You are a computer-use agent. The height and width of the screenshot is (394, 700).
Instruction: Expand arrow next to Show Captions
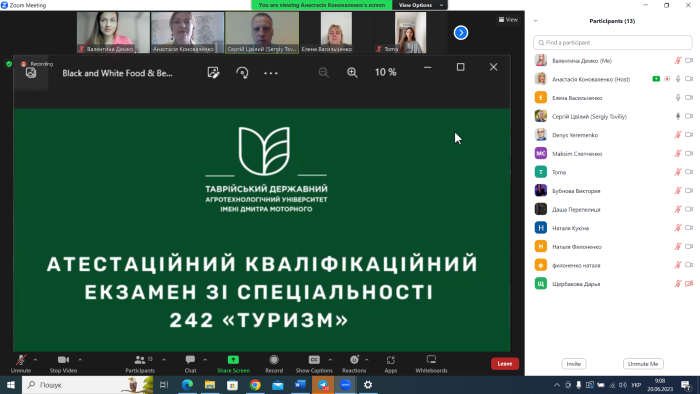point(330,360)
